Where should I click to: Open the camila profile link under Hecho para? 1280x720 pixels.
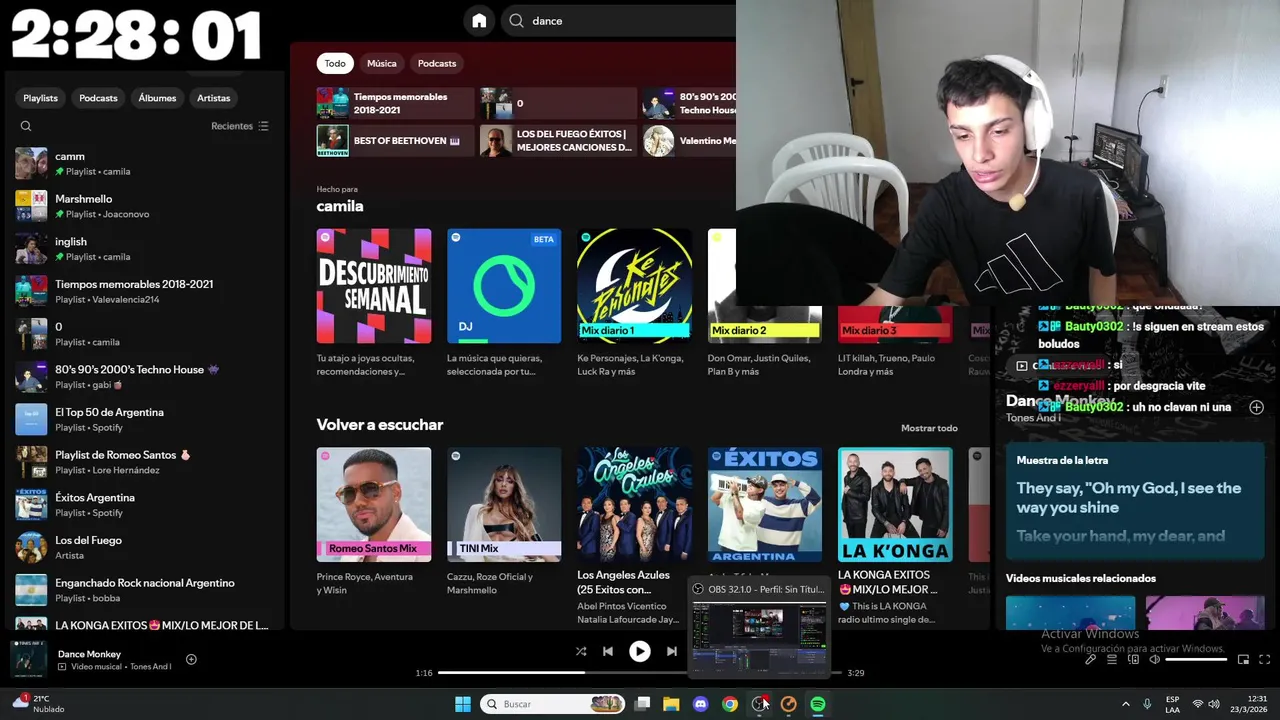pyautogui.click(x=340, y=206)
